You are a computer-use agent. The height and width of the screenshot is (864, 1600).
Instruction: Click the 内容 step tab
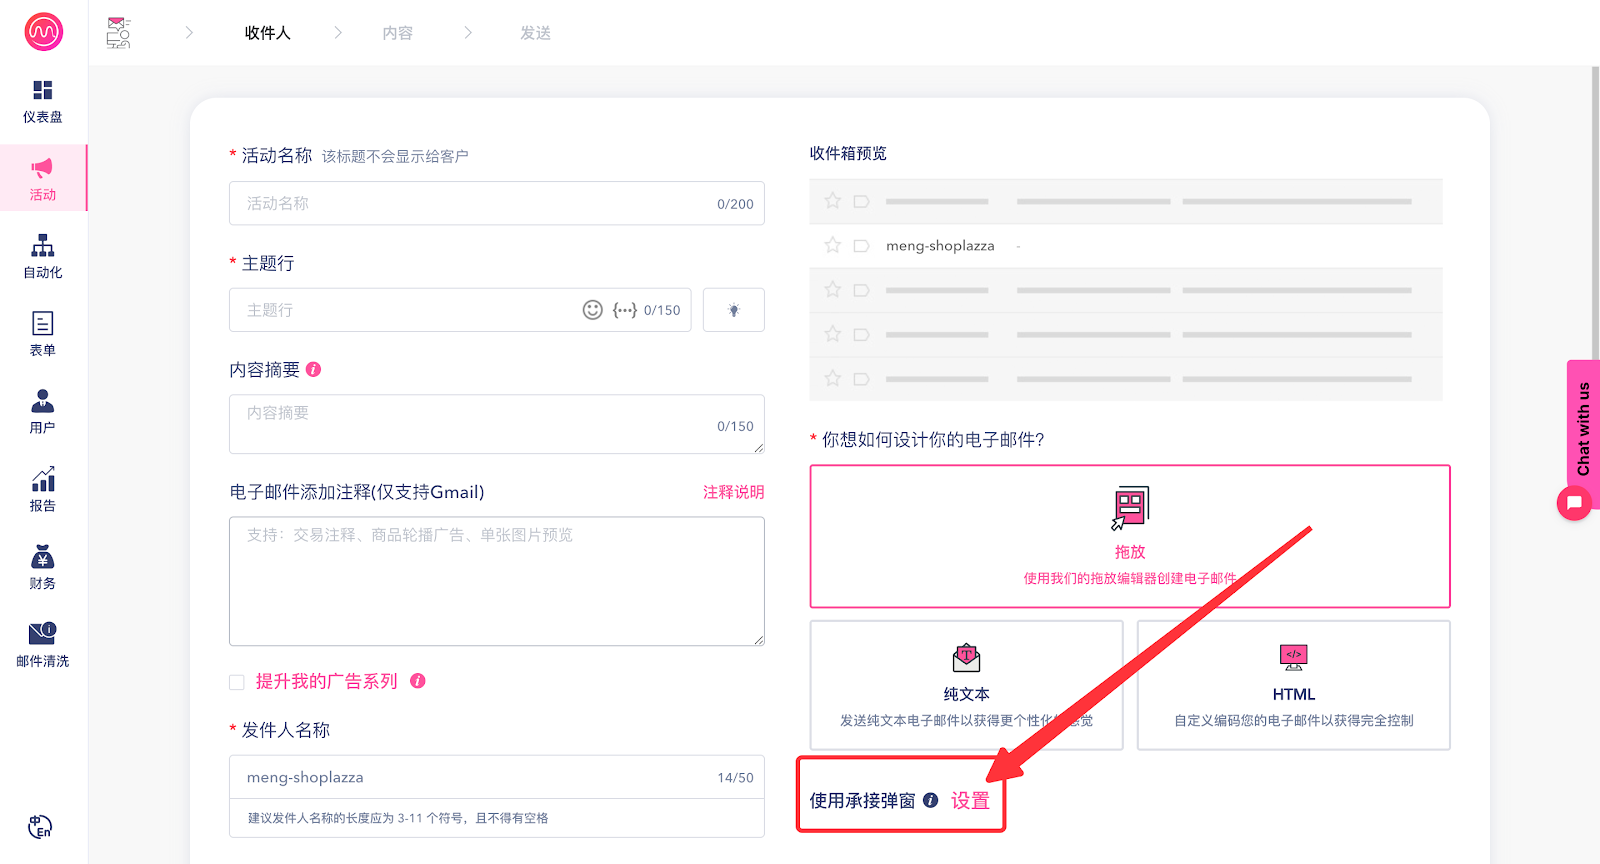(397, 33)
